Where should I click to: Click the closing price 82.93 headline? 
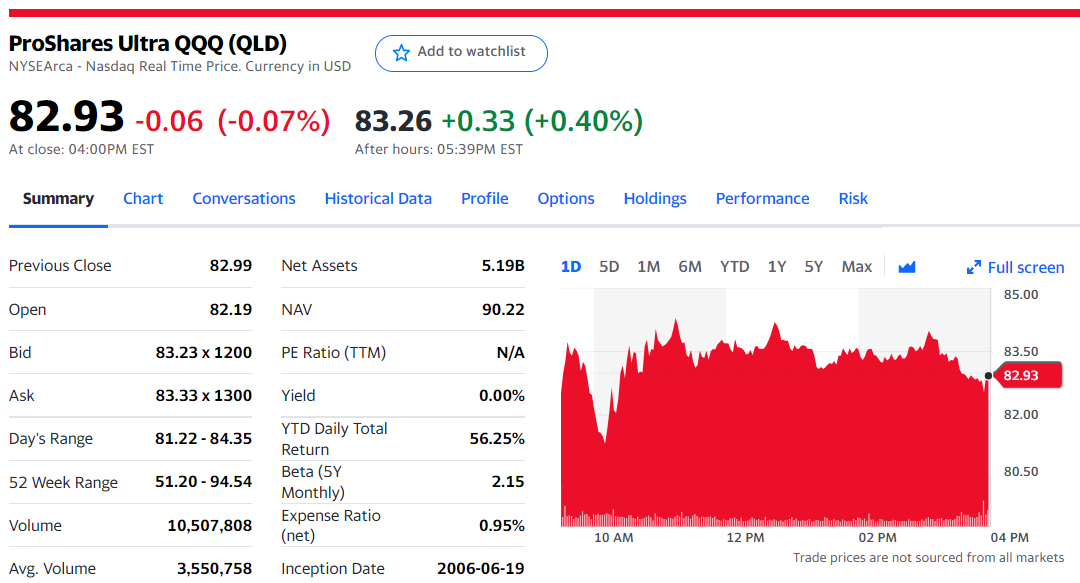pyautogui.click(x=66, y=116)
